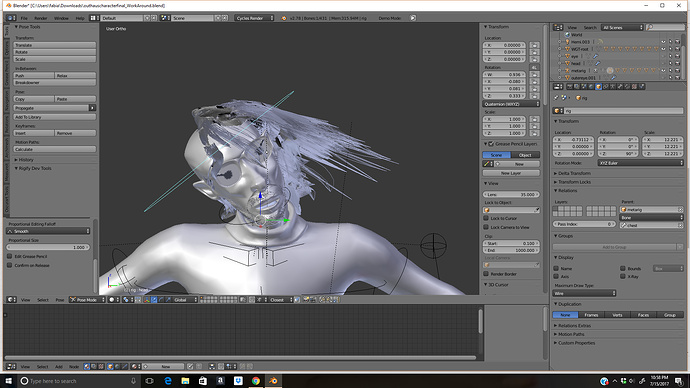
Task: Enable Lock Camera to View checkbox
Action: click(486, 227)
